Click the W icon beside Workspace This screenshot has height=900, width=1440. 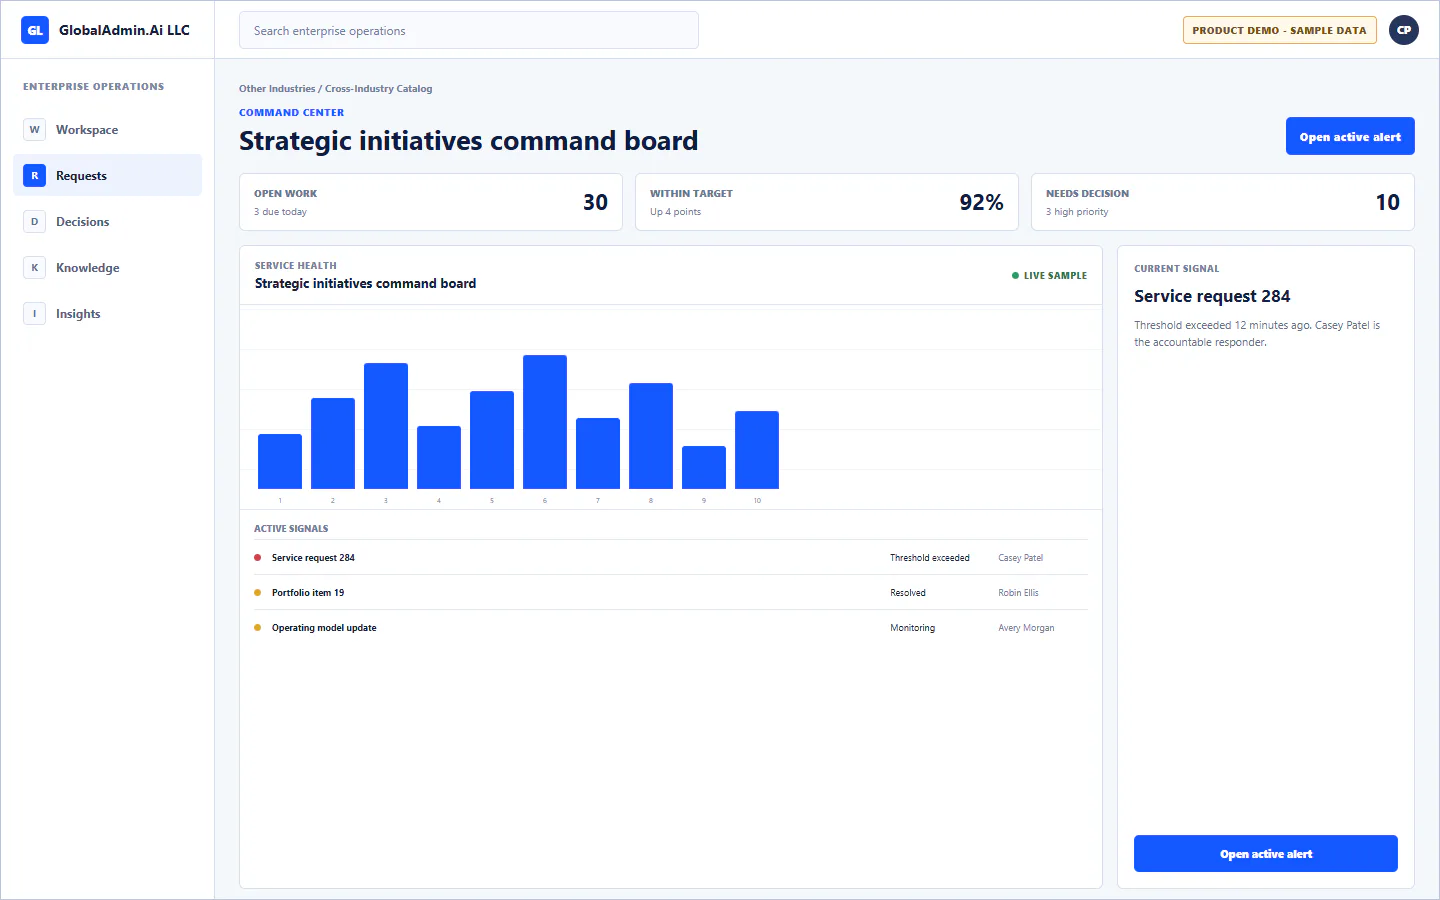[x=35, y=130]
